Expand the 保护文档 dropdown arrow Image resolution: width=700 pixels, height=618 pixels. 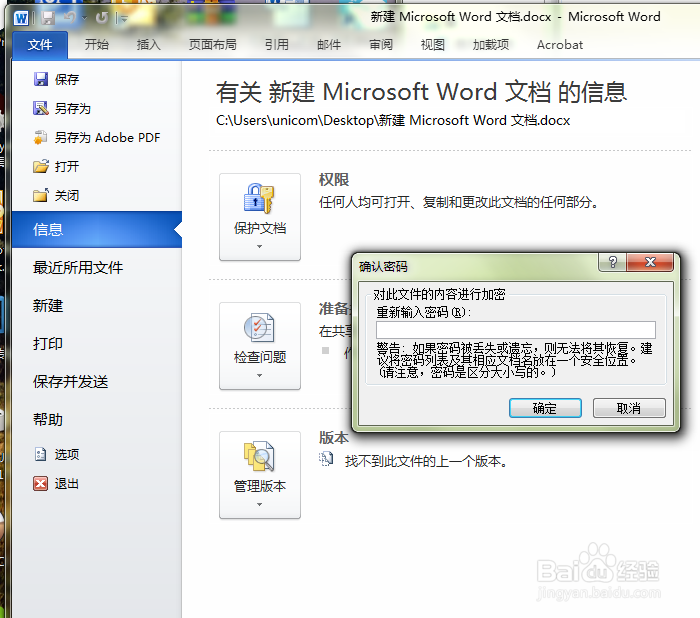[259, 246]
